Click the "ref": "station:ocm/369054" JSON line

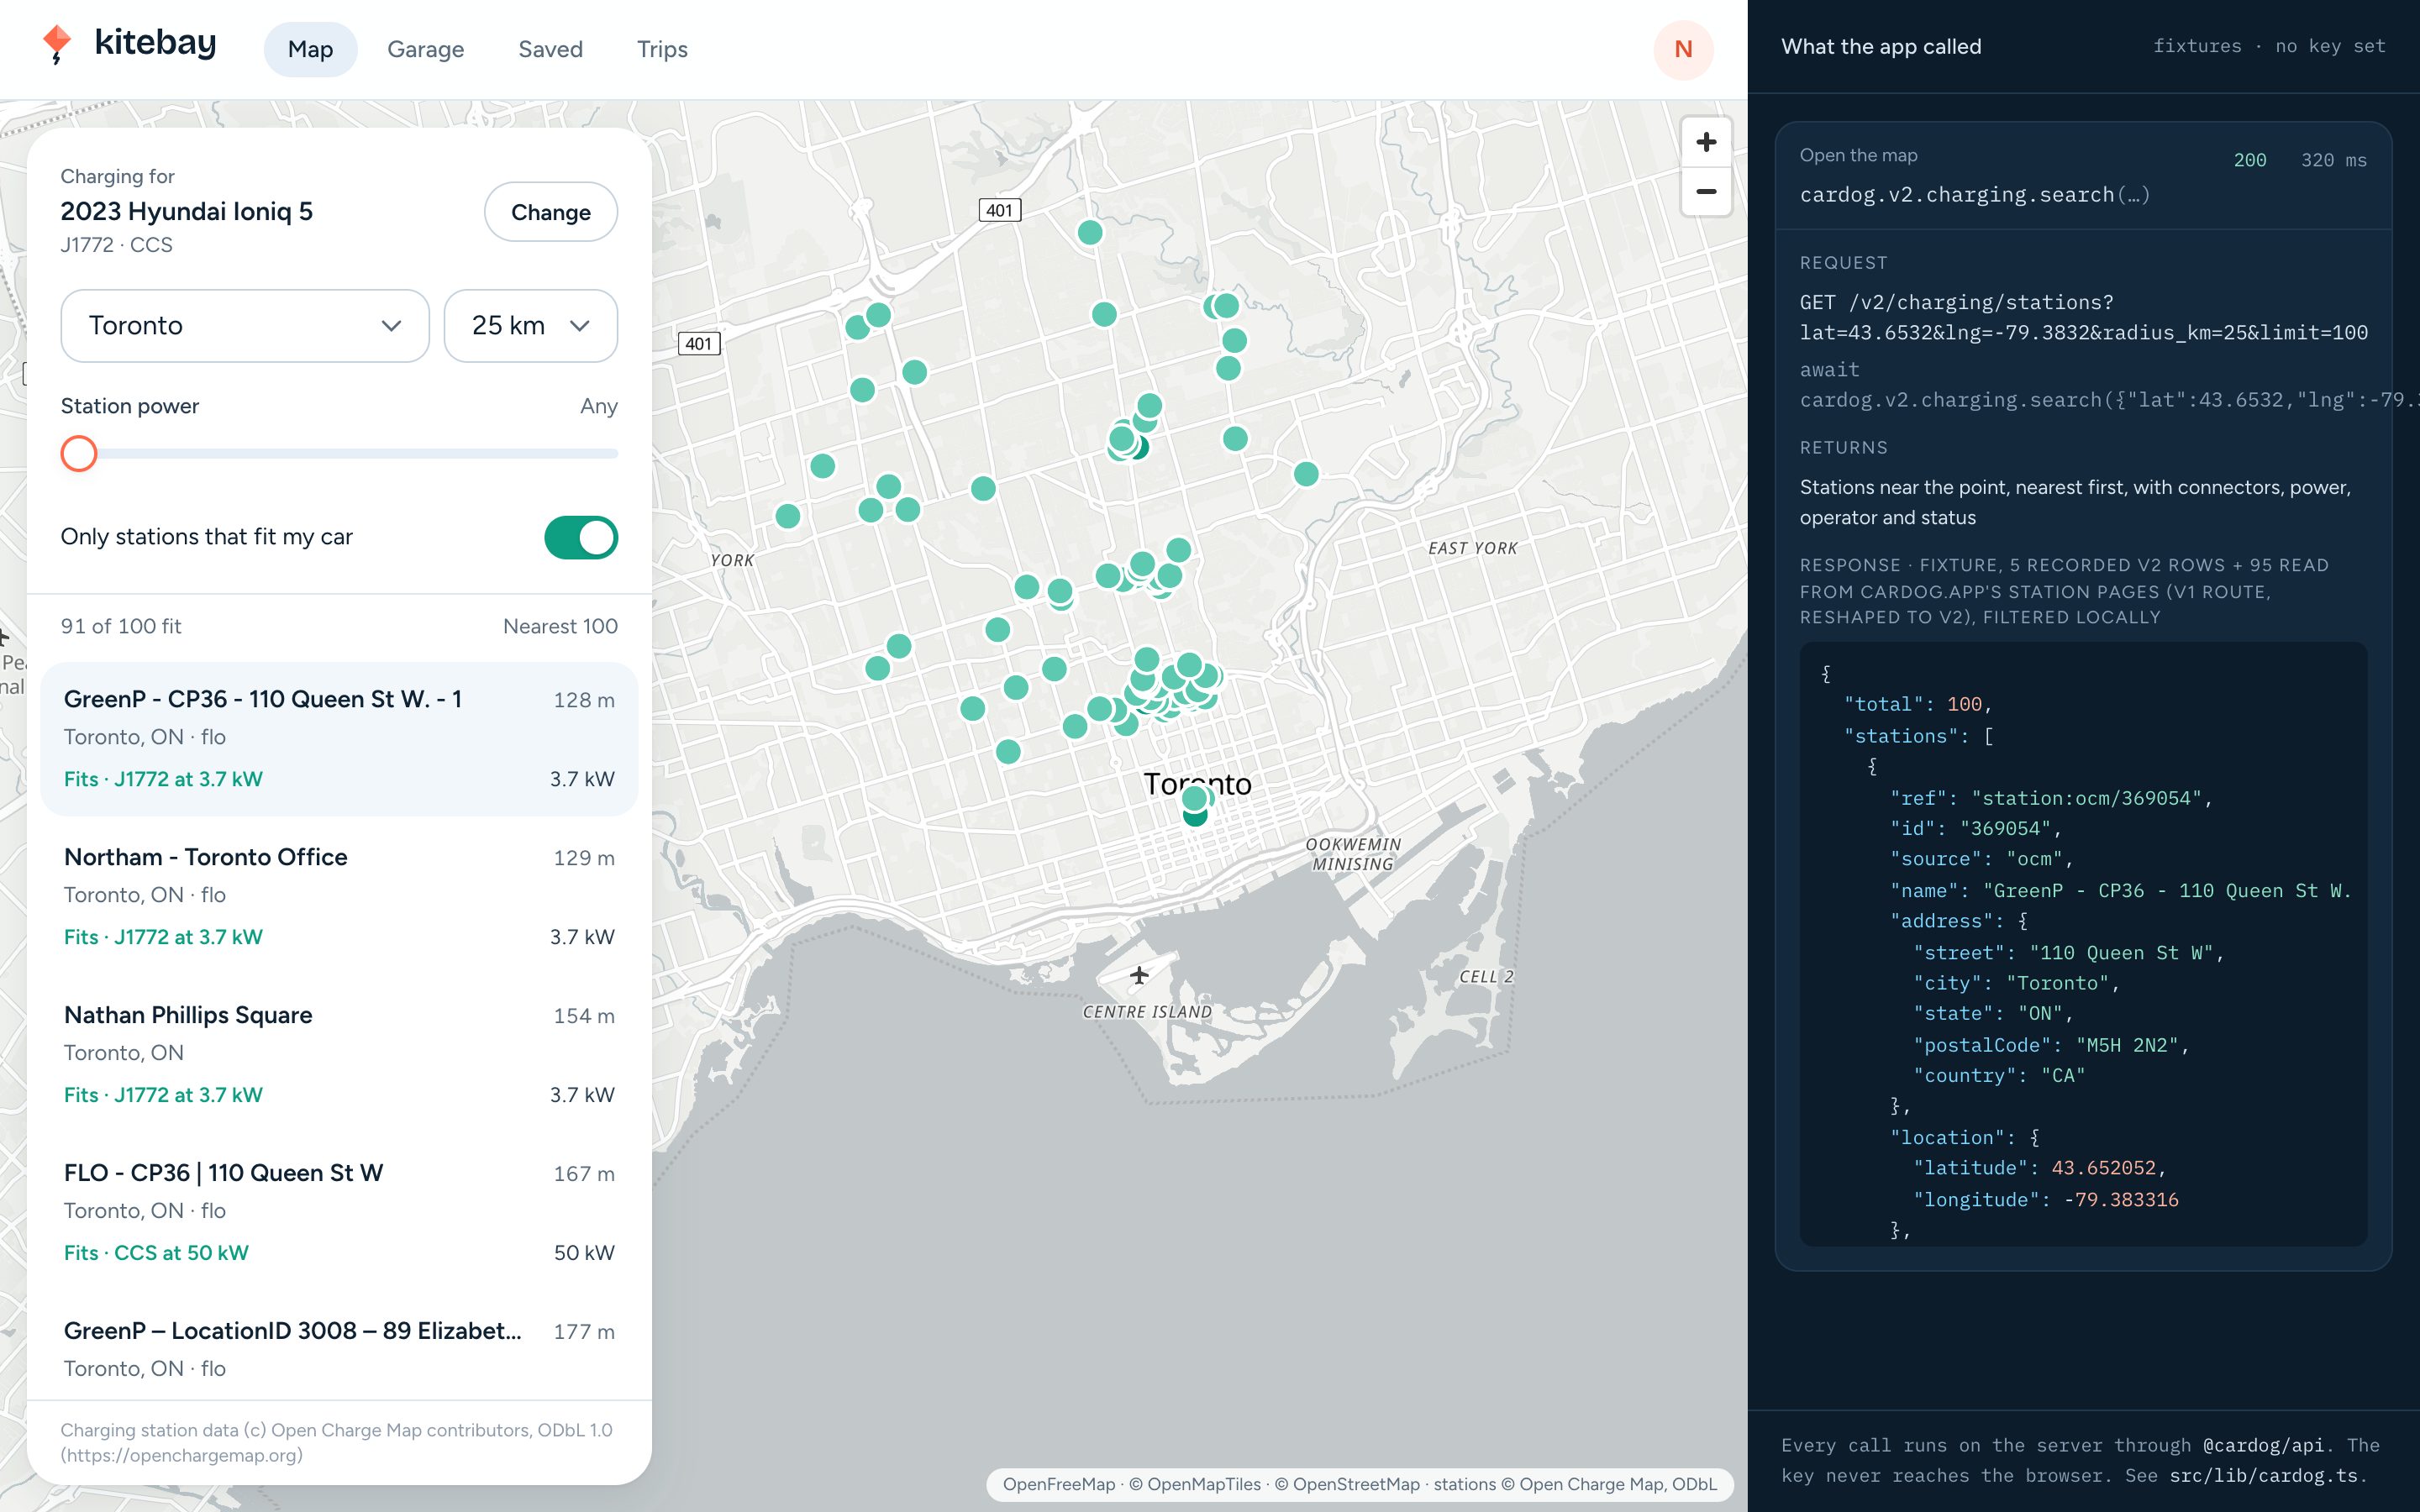(x=2050, y=798)
